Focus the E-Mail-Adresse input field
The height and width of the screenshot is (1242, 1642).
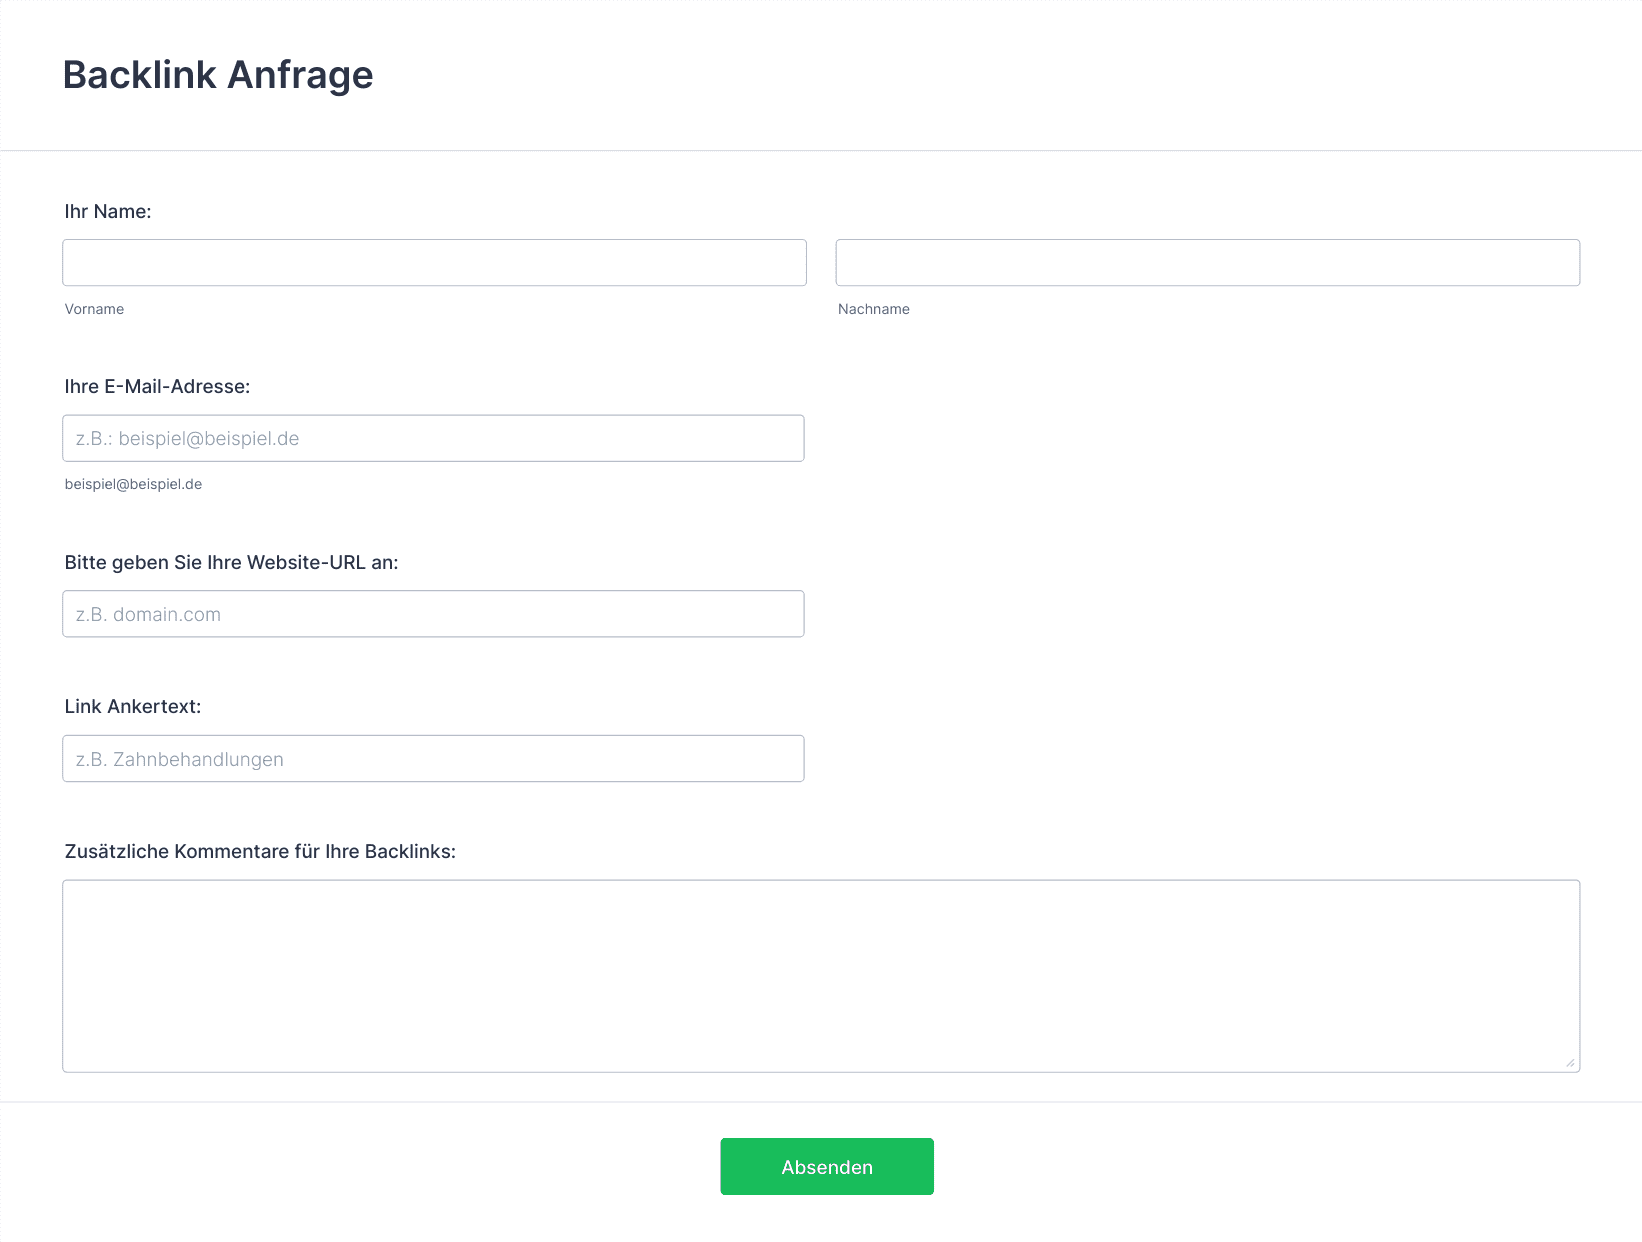click(x=433, y=438)
